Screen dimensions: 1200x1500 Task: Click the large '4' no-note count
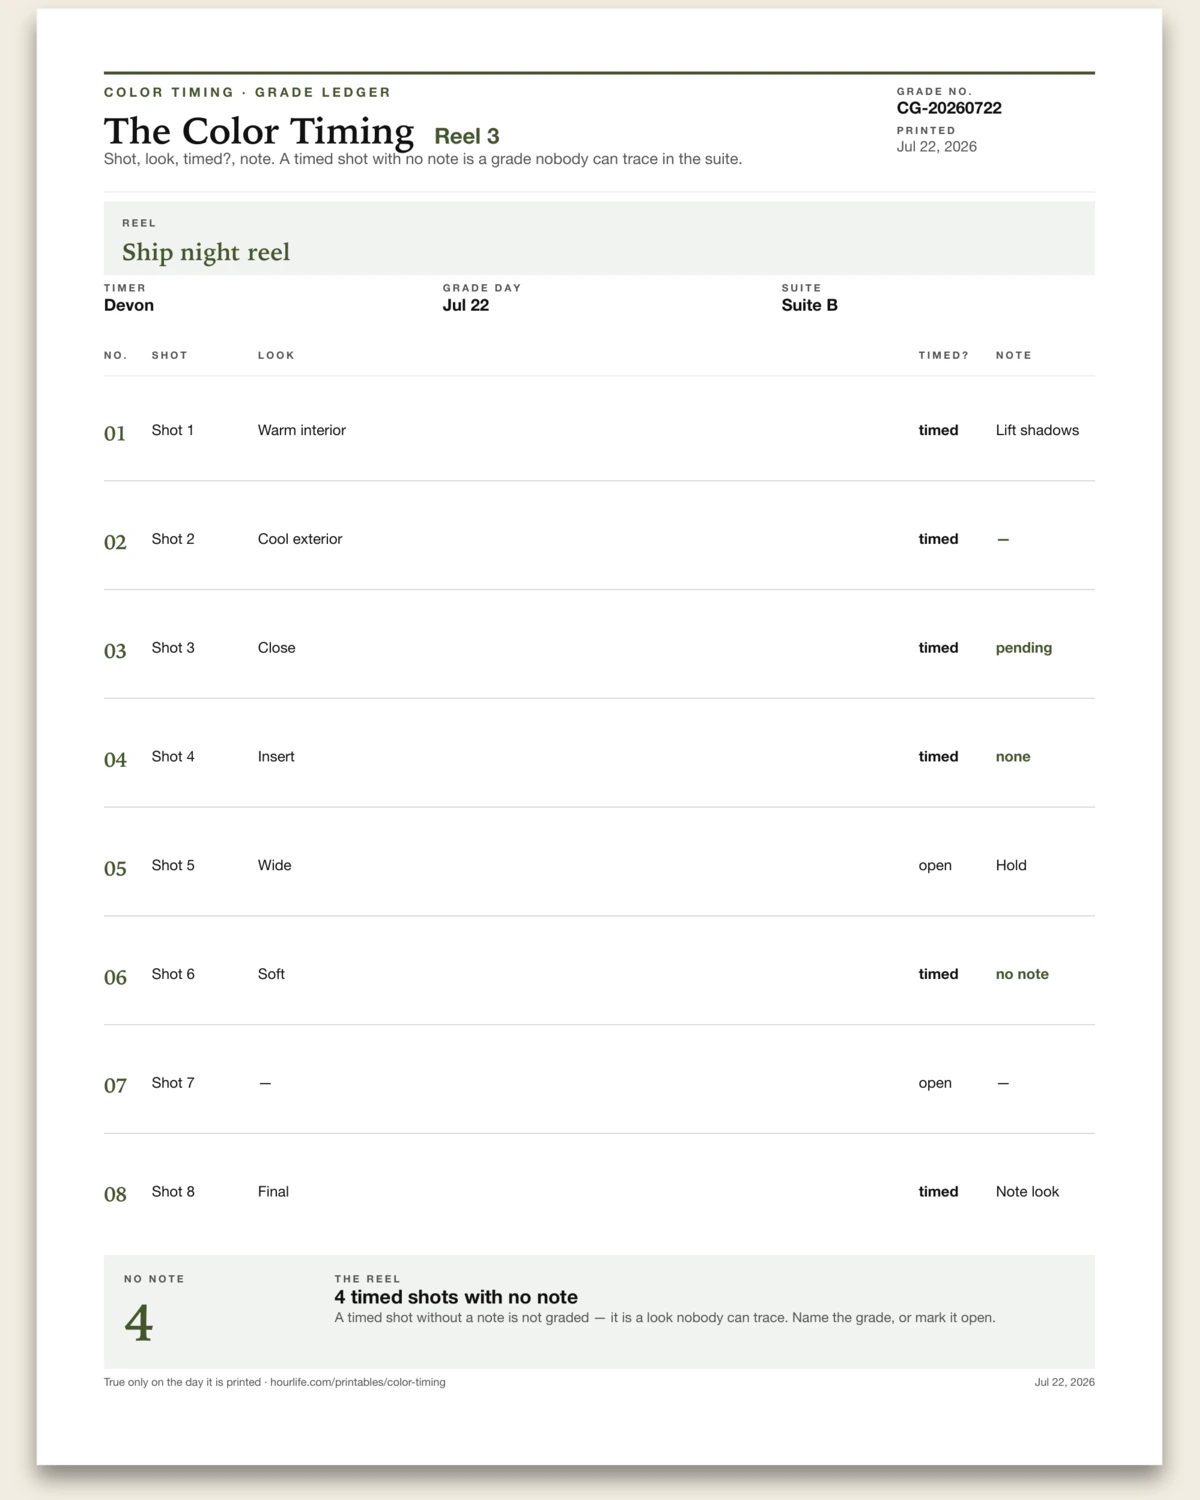[x=139, y=1323]
